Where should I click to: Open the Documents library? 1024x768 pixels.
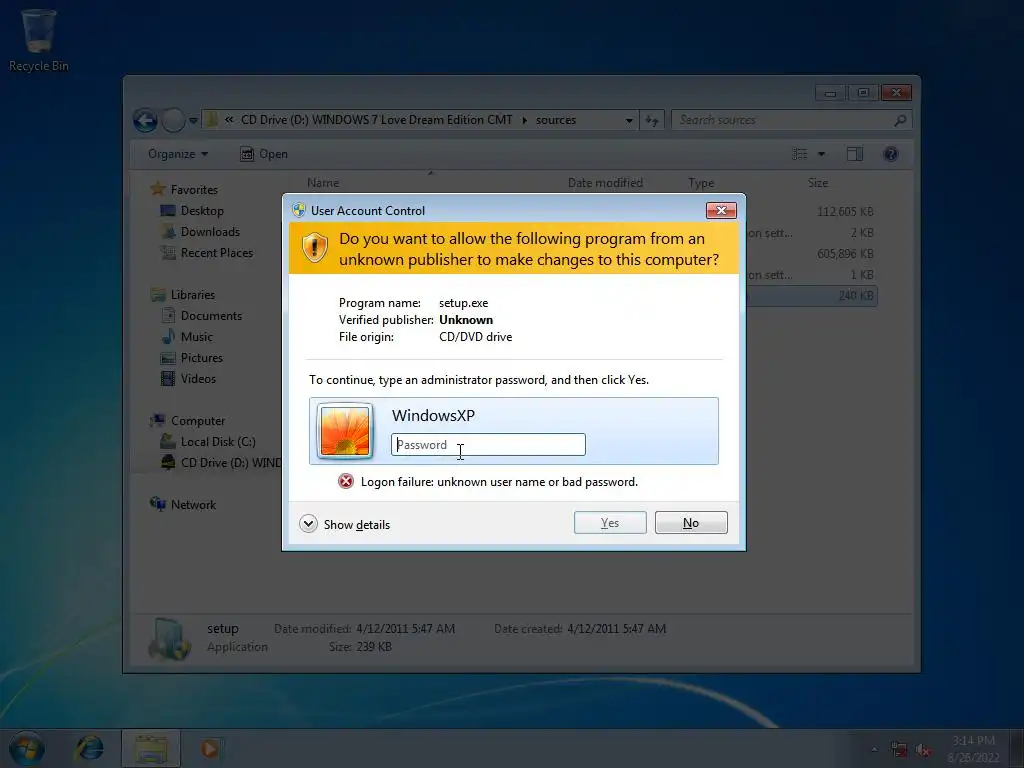[x=201, y=315]
